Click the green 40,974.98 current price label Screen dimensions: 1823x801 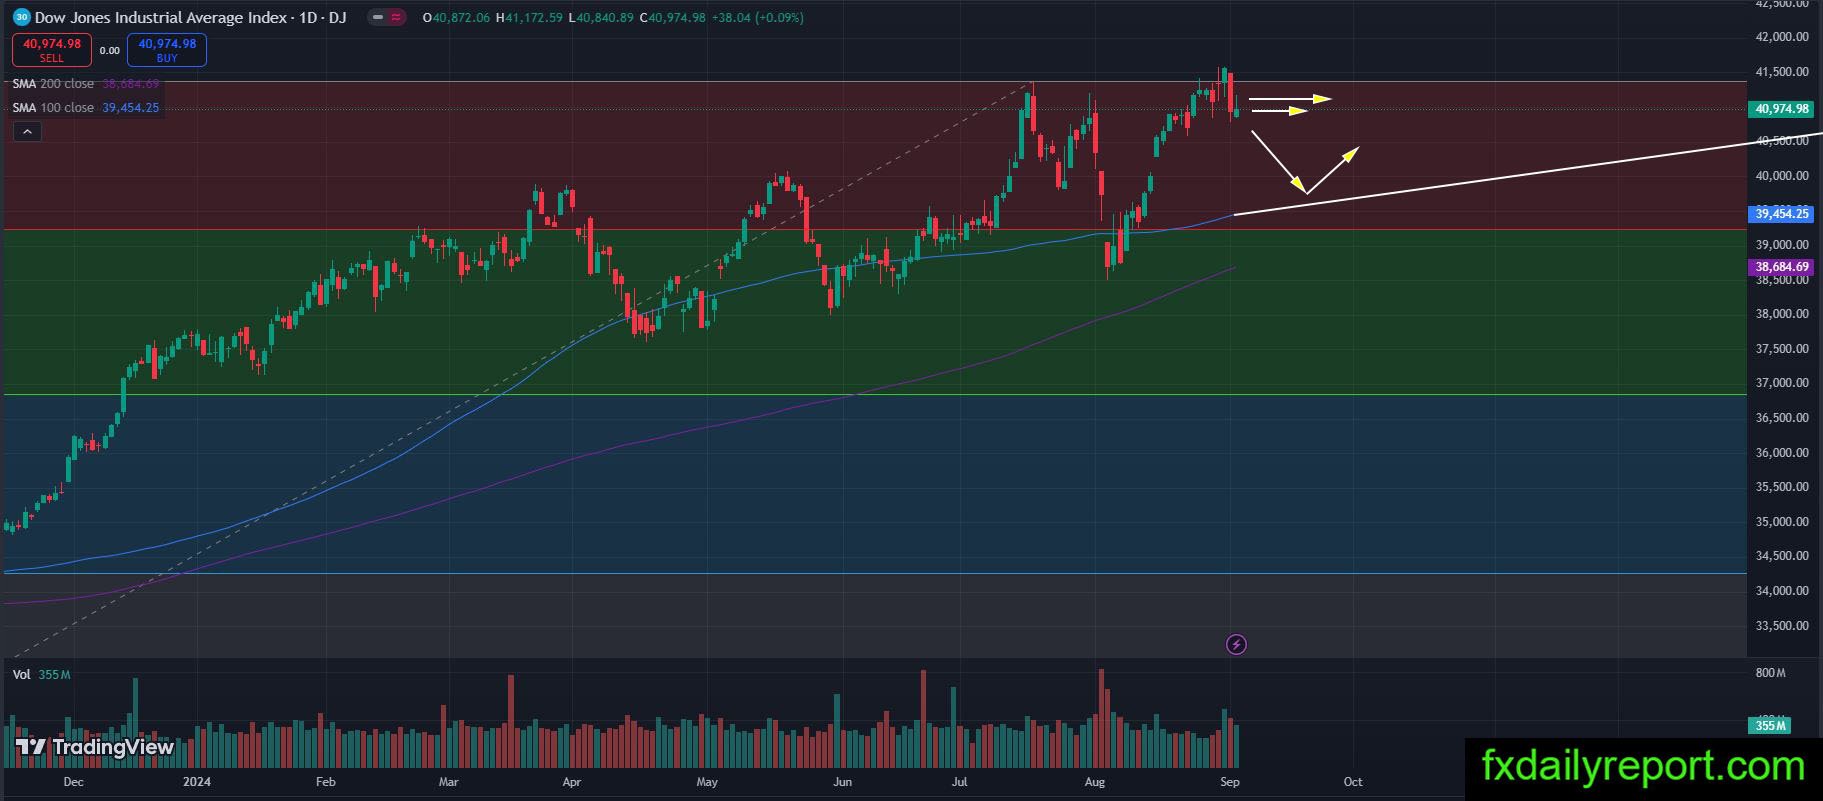(1783, 109)
